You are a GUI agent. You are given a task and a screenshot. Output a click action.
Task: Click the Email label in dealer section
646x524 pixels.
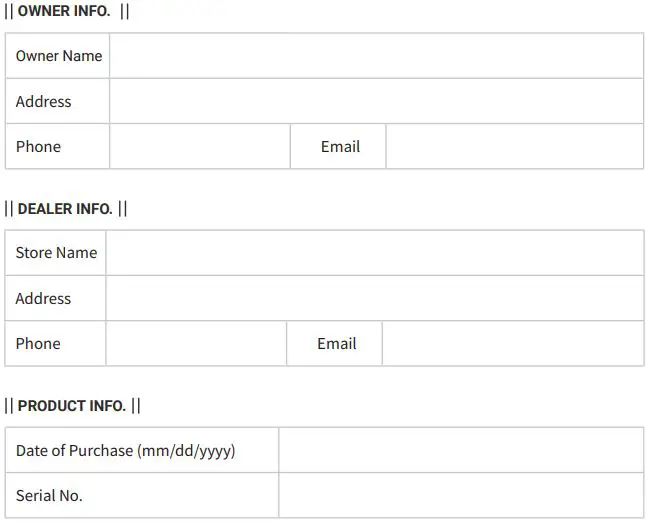coord(336,343)
